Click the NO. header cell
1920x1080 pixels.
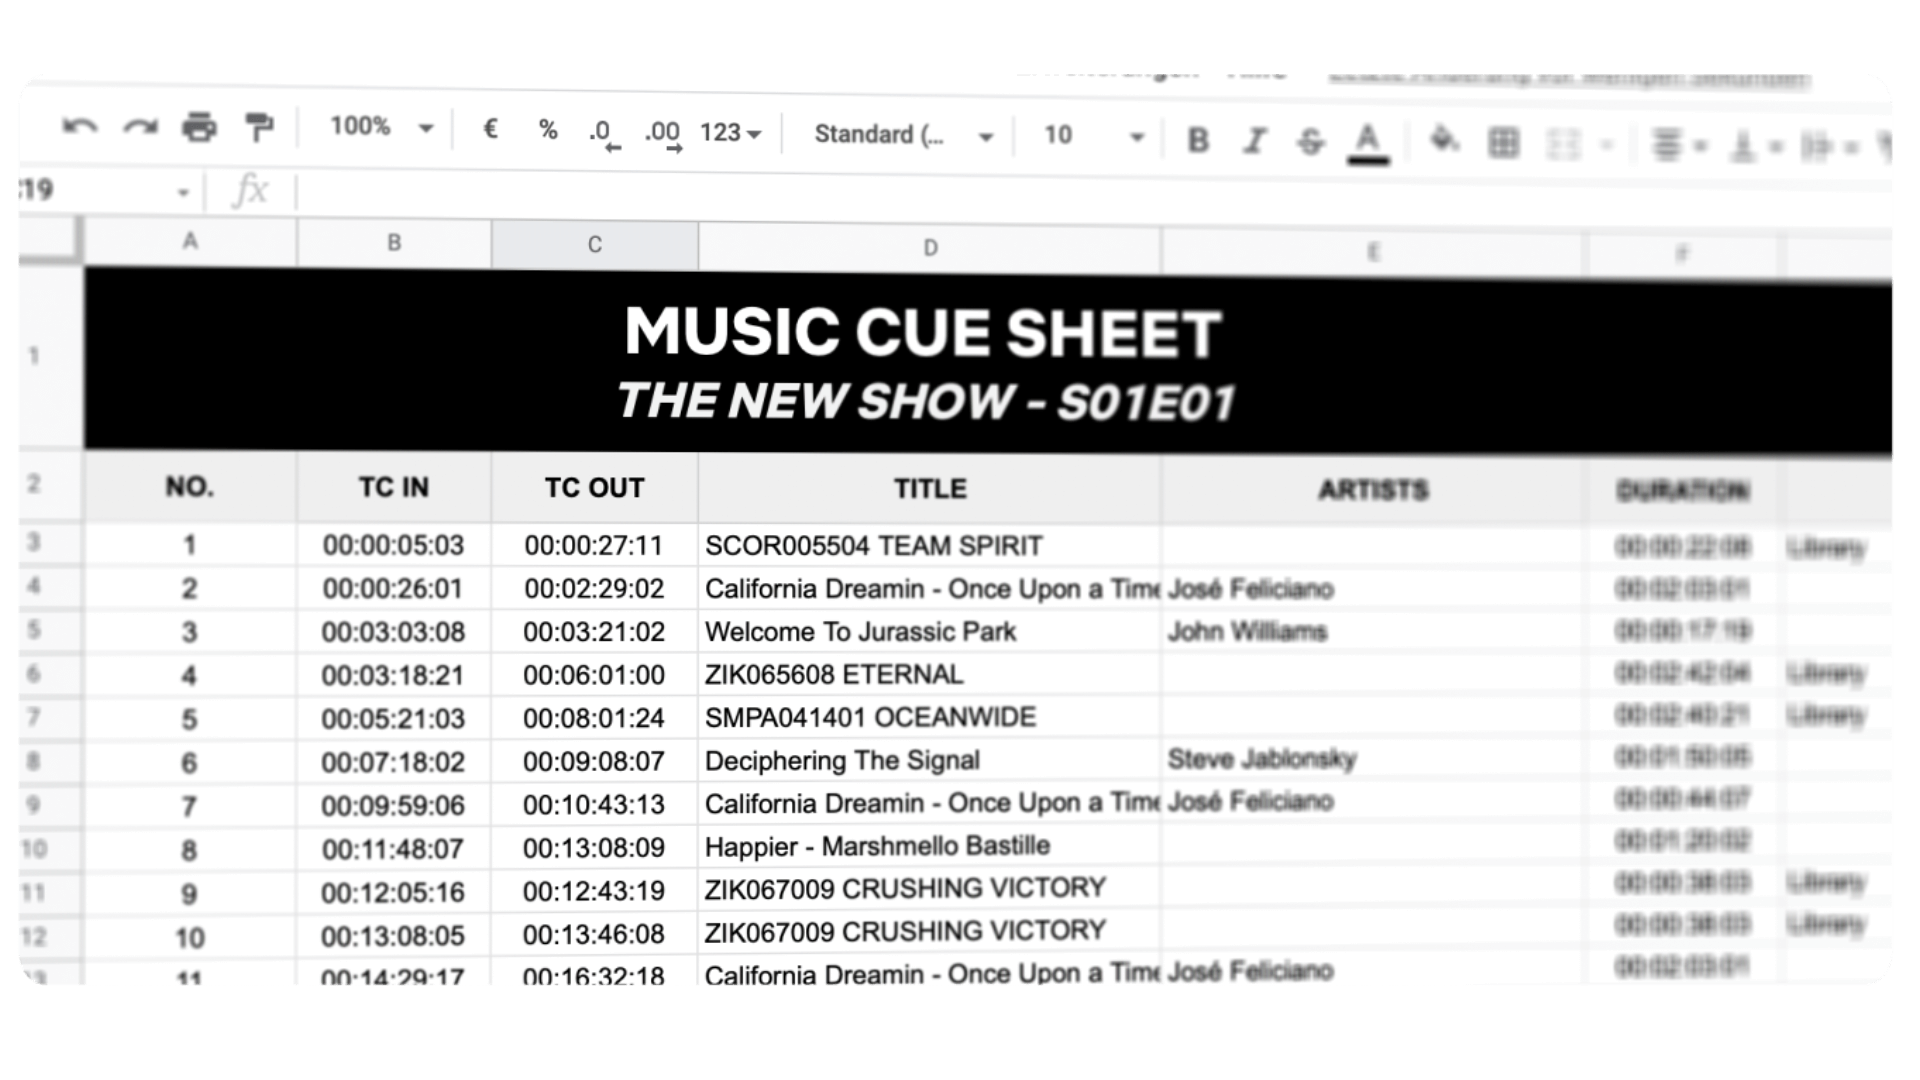click(190, 487)
